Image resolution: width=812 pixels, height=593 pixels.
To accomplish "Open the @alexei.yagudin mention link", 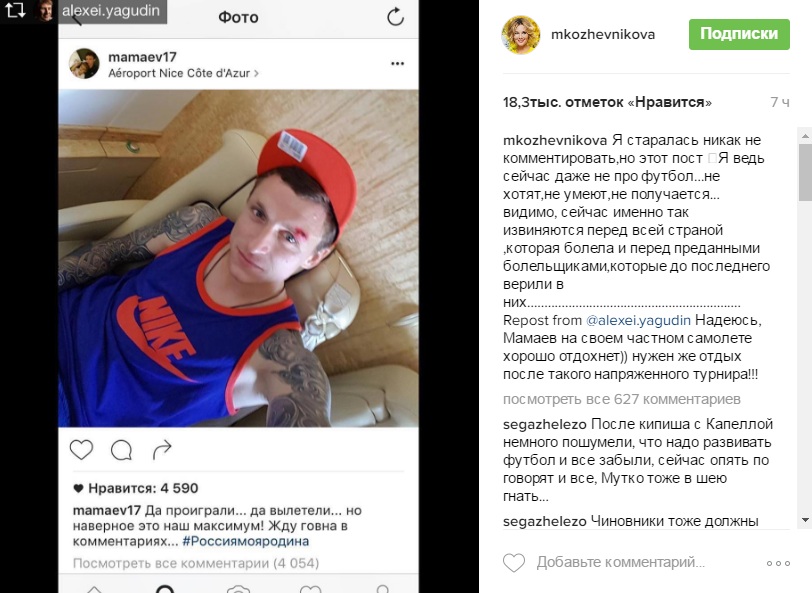I will (638, 320).
